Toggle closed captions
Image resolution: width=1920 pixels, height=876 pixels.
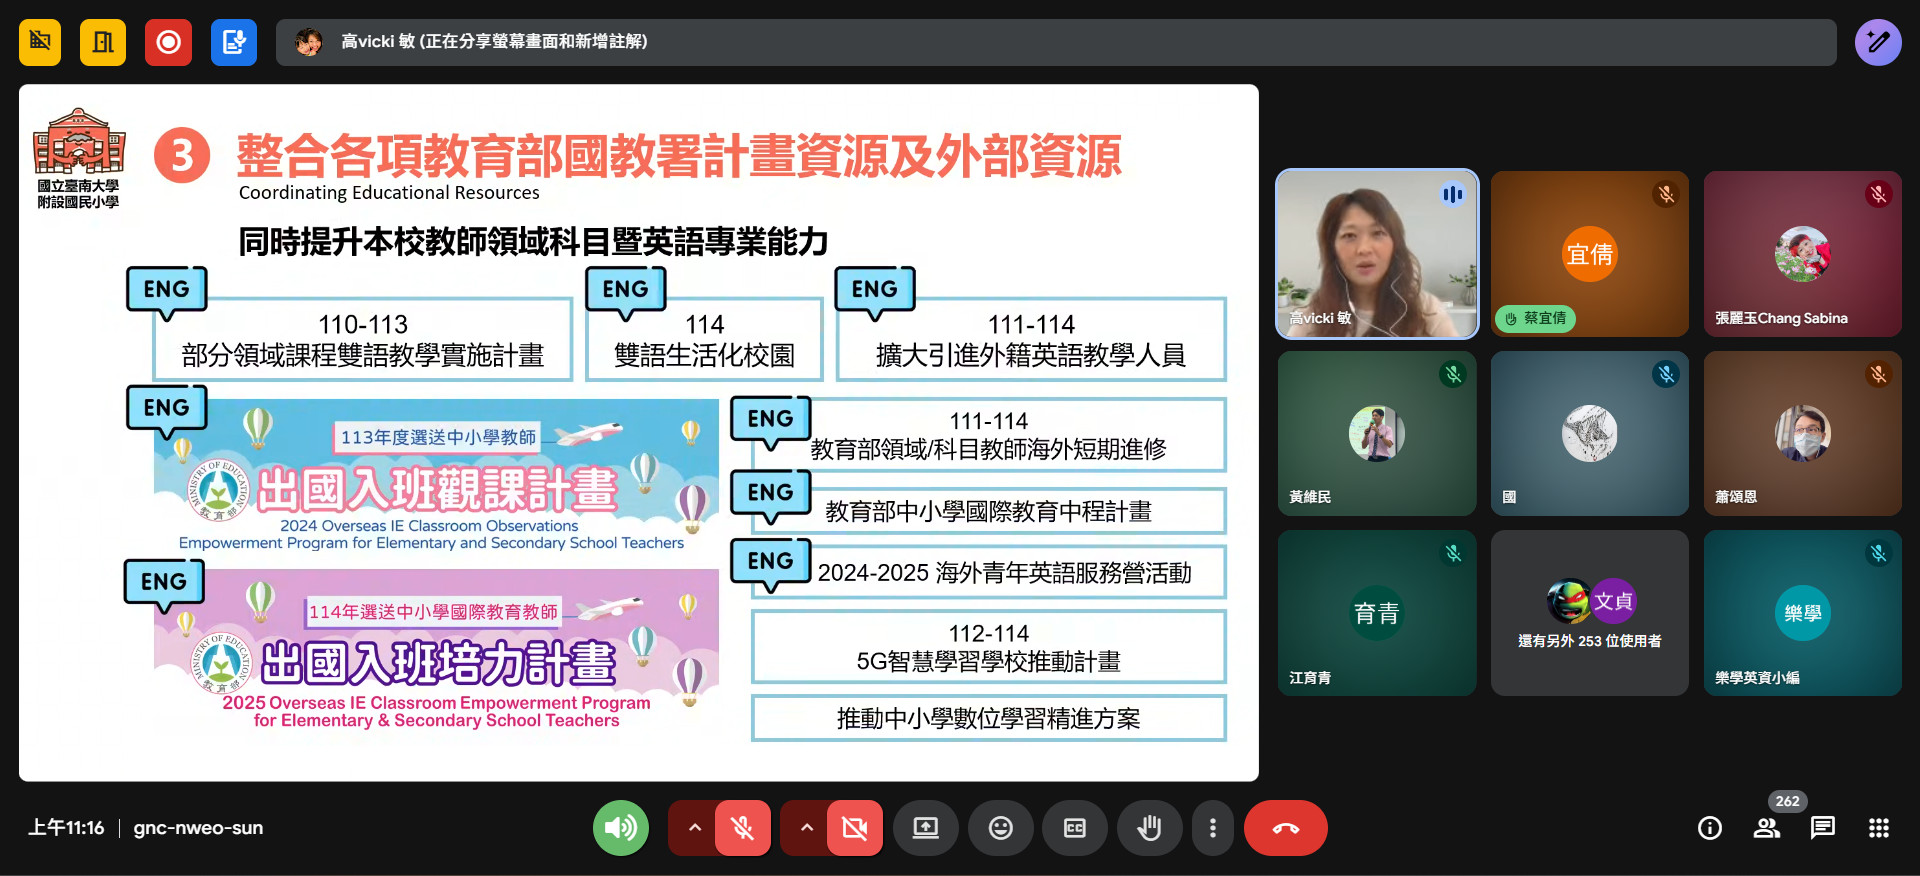coord(1074,828)
